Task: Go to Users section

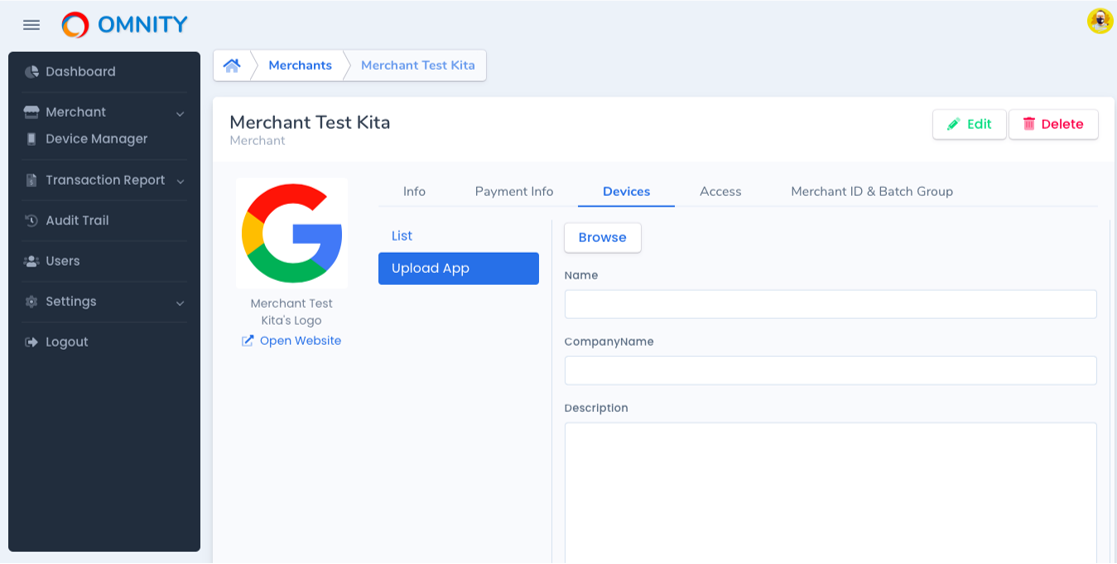Action: coord(62,261)
